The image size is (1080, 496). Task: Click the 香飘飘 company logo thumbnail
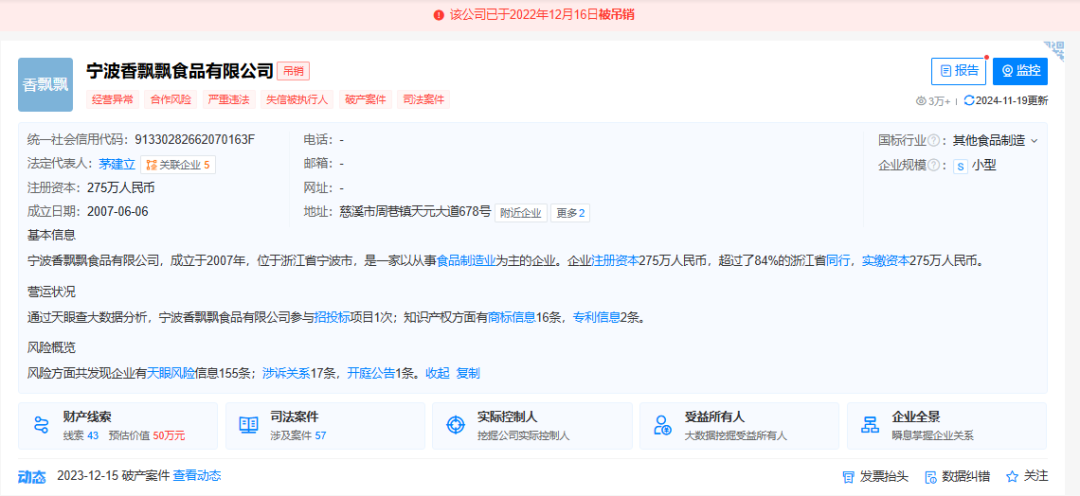(x=45, y=85)
